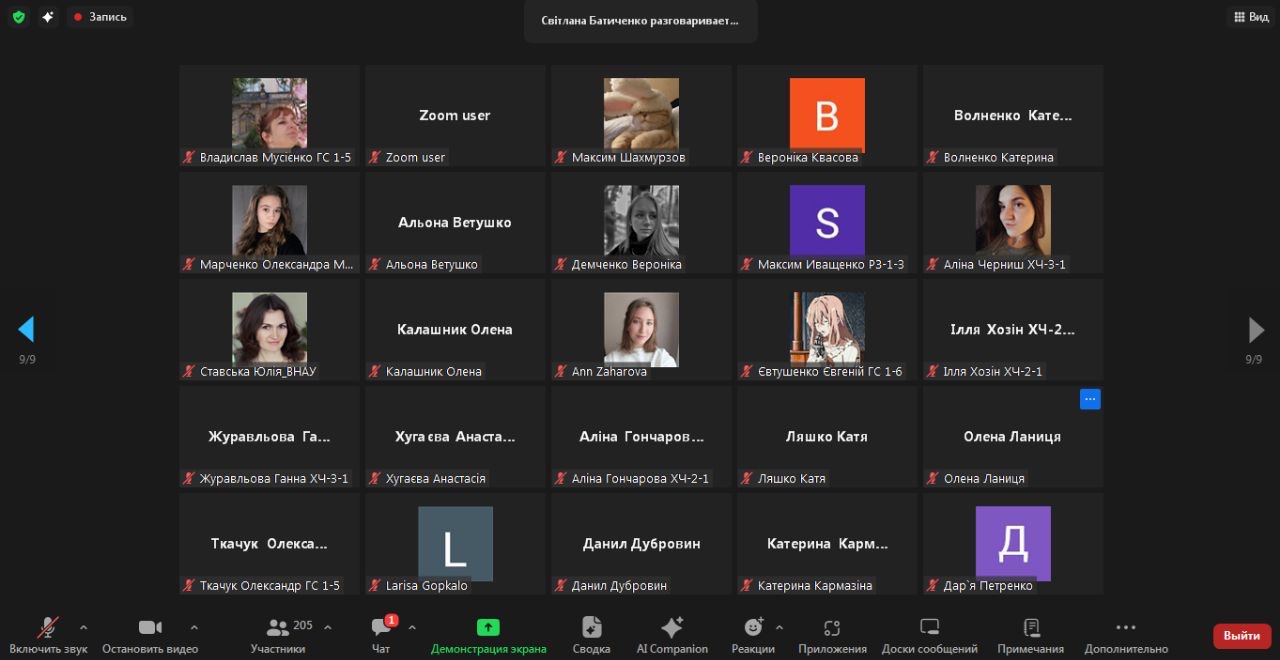Open Примечания notes
Viewport: 1280px width, 660px height.
1030,635
